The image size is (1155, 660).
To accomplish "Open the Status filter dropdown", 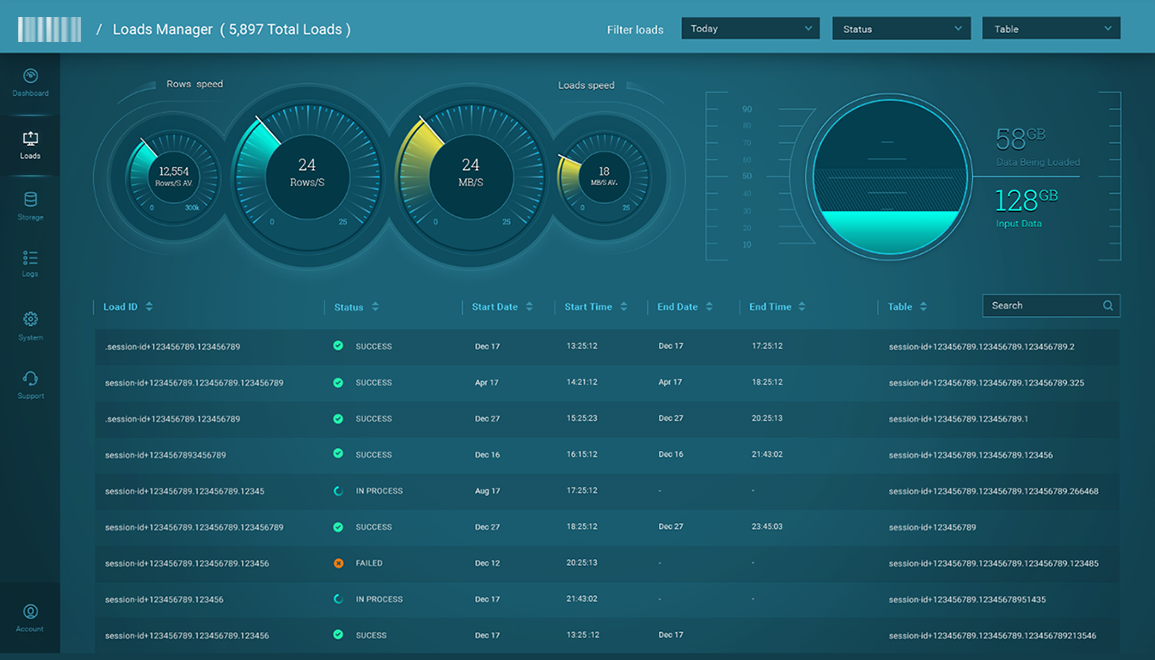I will click(x=900, y=29).
